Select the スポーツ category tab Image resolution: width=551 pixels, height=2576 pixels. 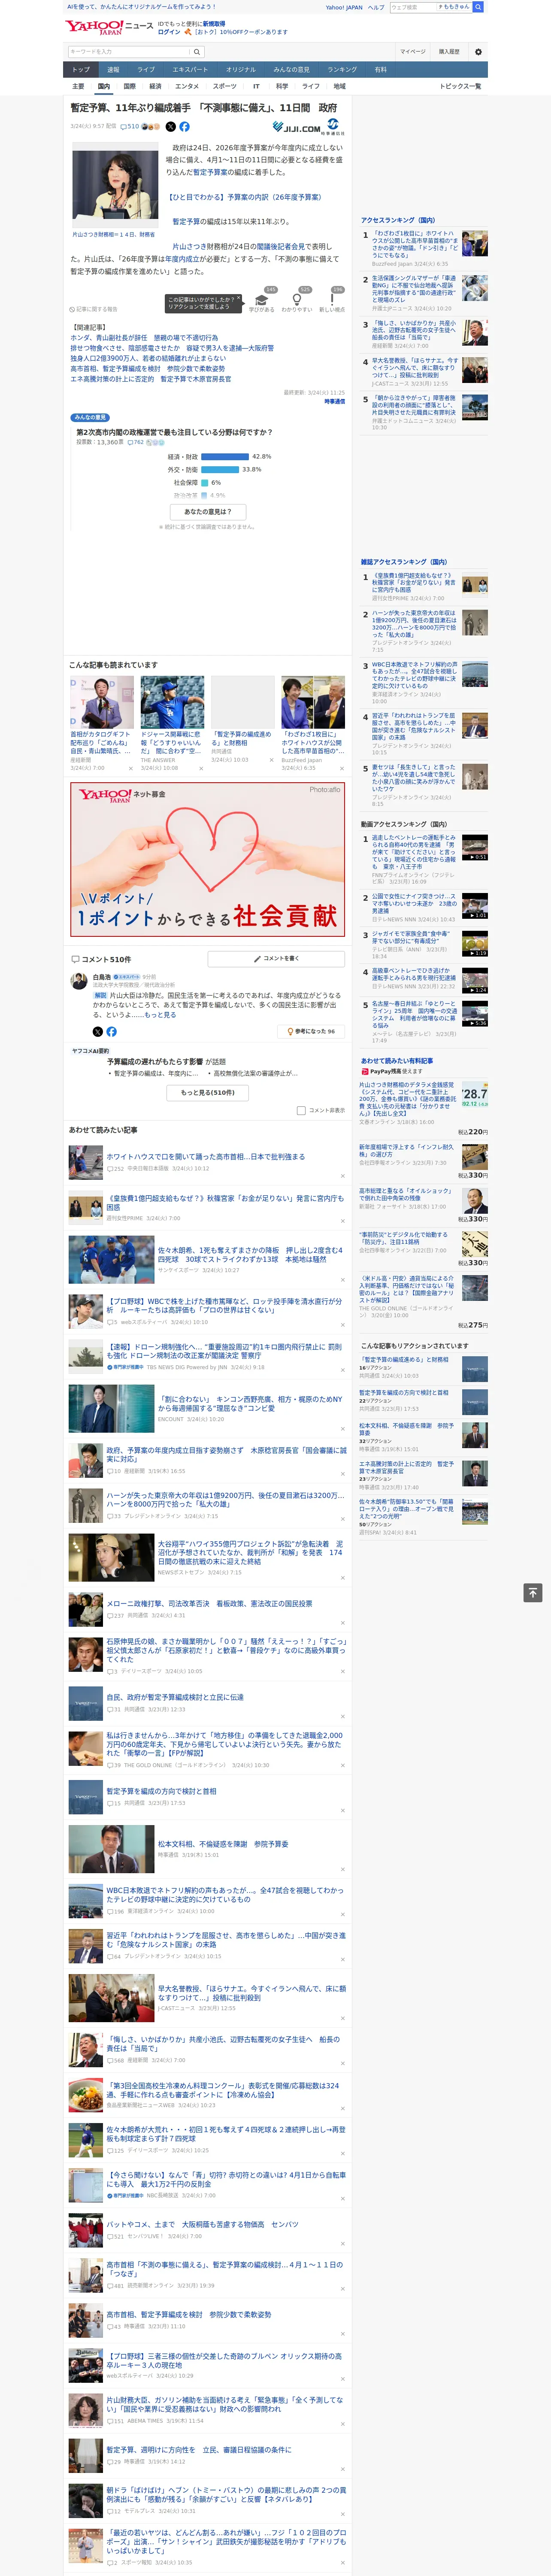pos(225,86)
